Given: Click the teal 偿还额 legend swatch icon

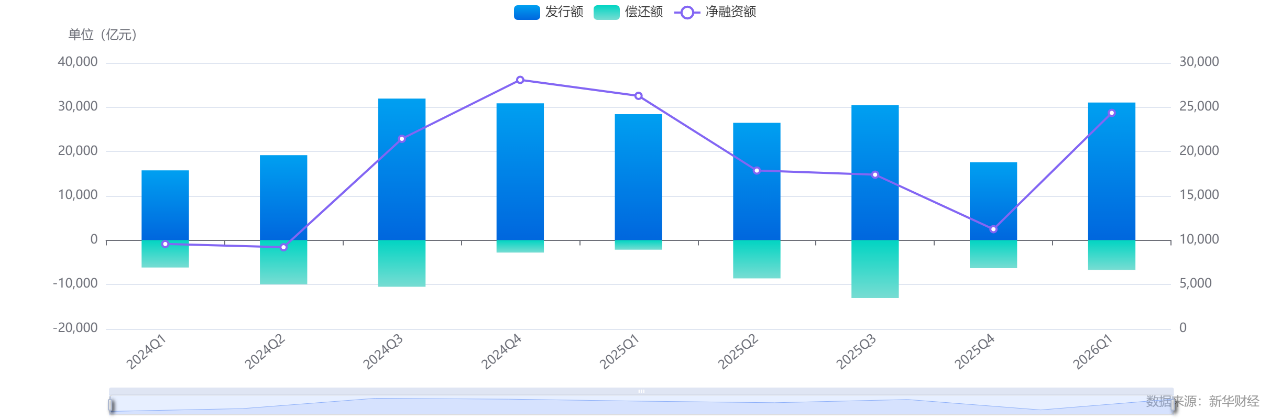Looking at the screenshot, I should [607, 12].
